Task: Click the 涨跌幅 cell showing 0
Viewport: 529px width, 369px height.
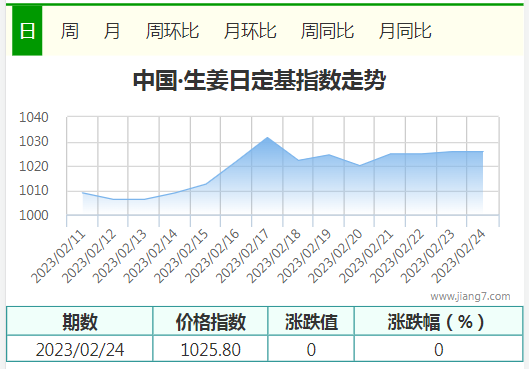Action: pos(439,349)
